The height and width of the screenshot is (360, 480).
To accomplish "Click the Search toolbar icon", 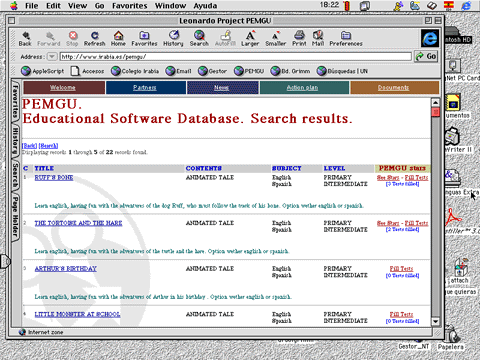I will point(199,39).
